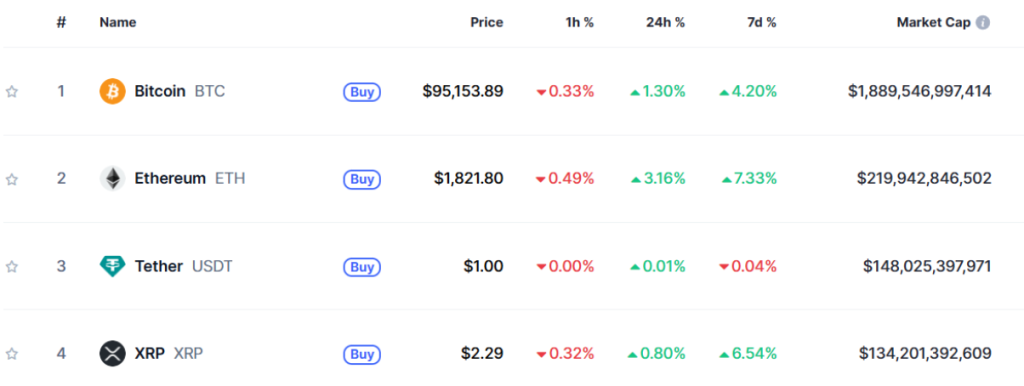The width and height of the screenshot is (1024, 386).
Task: Click the Buy button for XRP
Action: pos(362,354)
